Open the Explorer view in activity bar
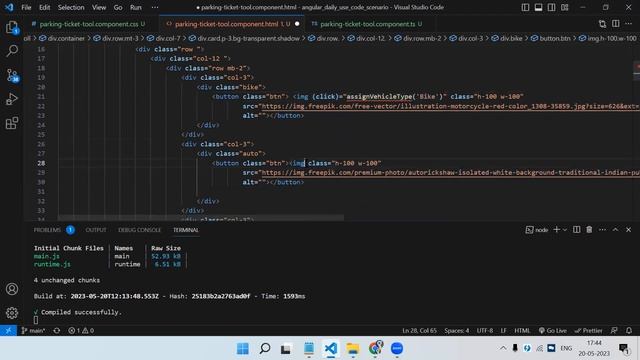640x360 pixels. pyautogui.click(x=12, y=27)
